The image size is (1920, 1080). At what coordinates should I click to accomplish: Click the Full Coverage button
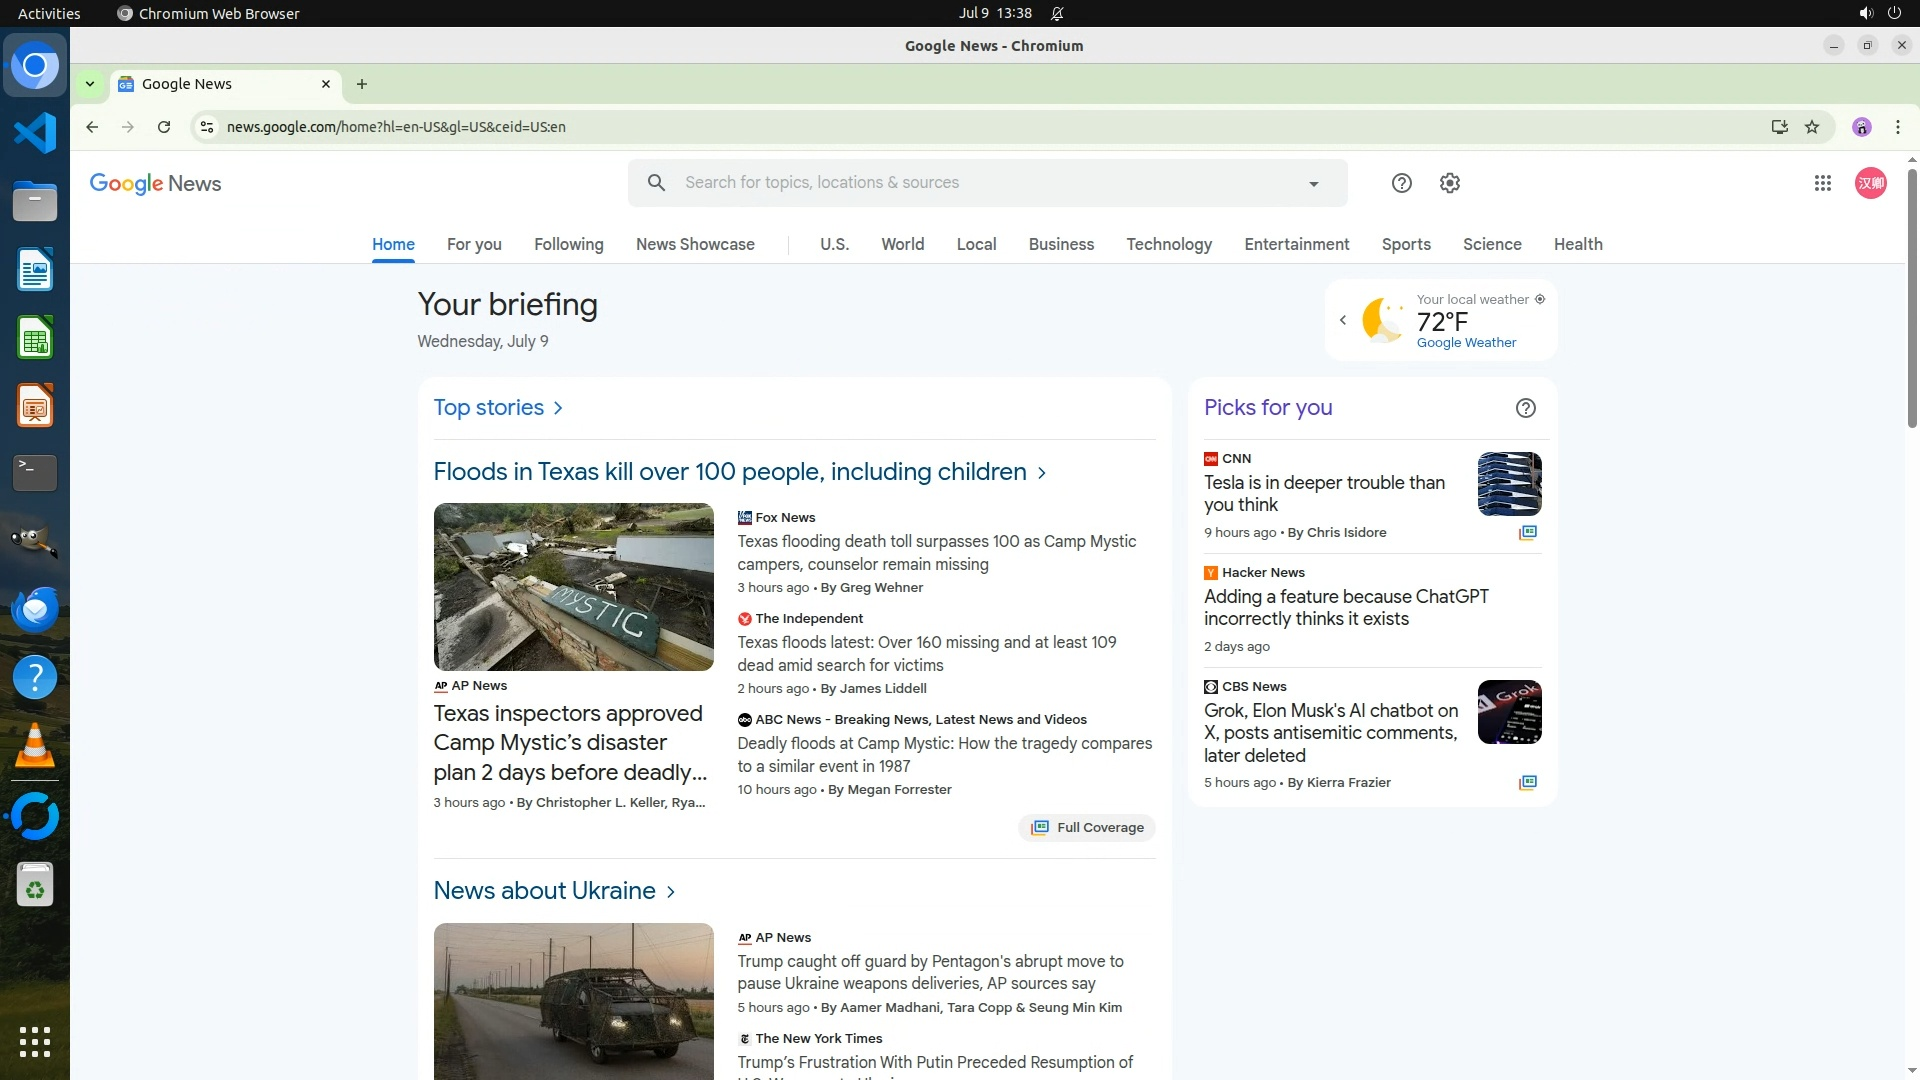(1087, 828)
